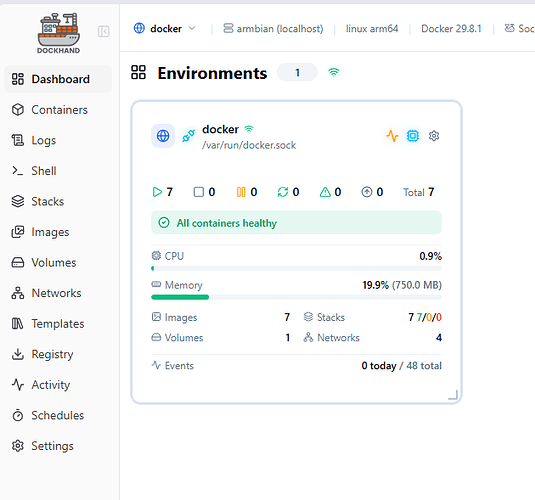535x500 pixels.
Task: Open the Shell page
Action: [58, 171]
